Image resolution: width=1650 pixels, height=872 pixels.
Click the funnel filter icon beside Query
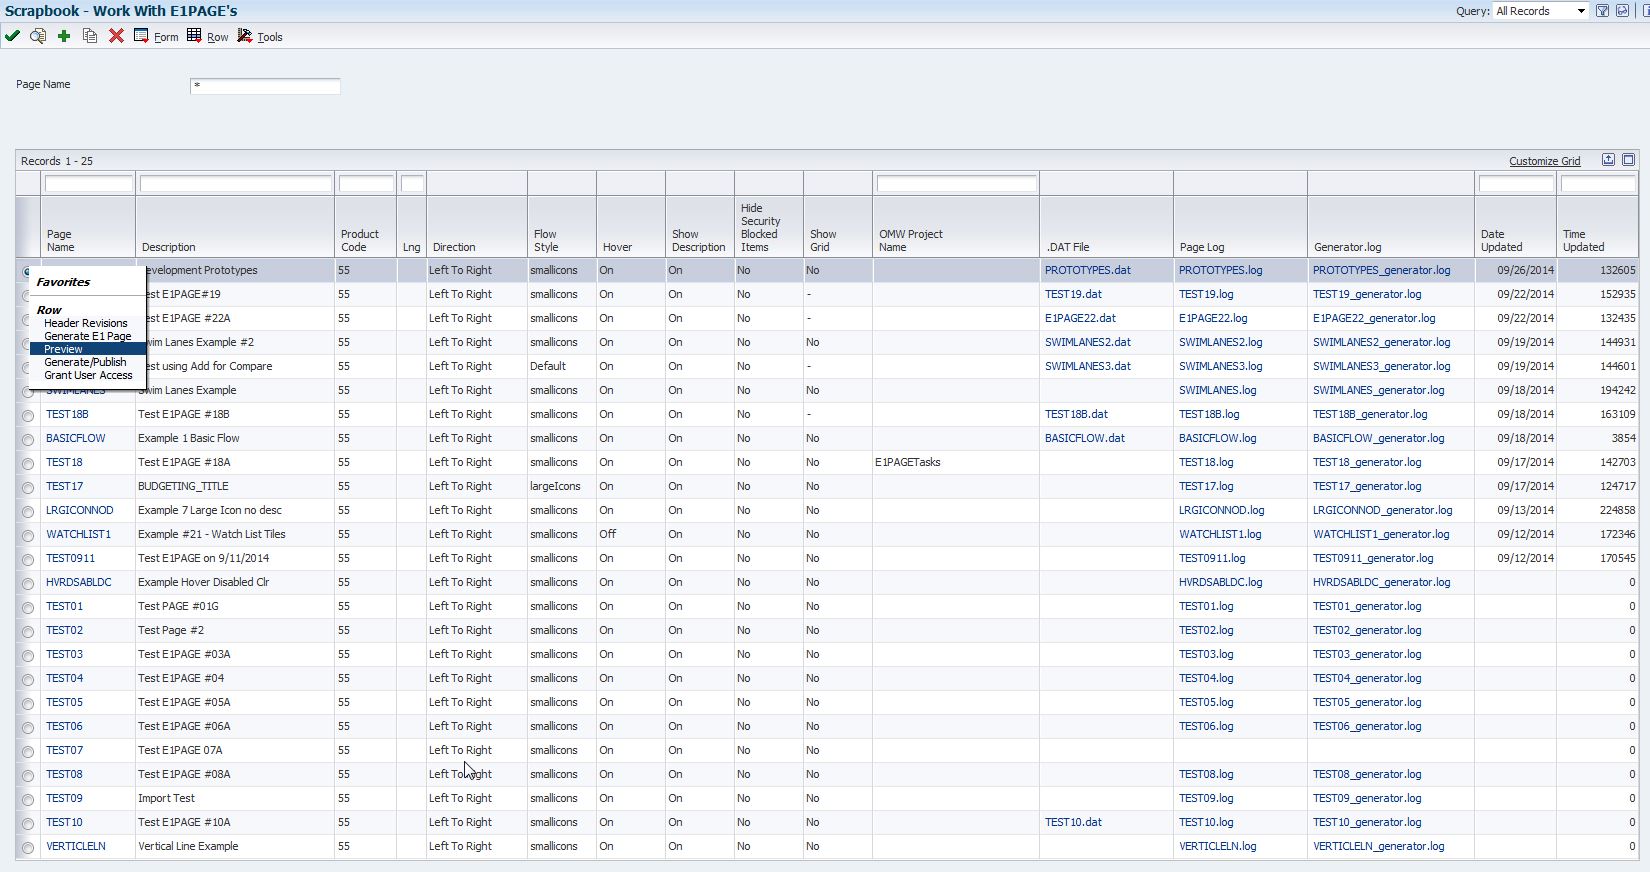tap(1602, 11)
